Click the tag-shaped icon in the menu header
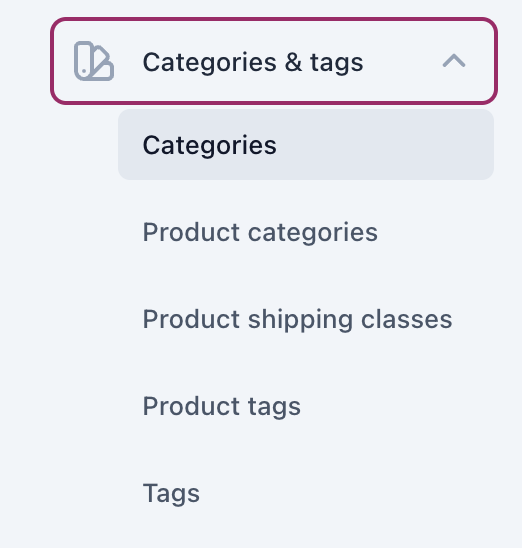This screenshot has height=548, width=522. 94,61
